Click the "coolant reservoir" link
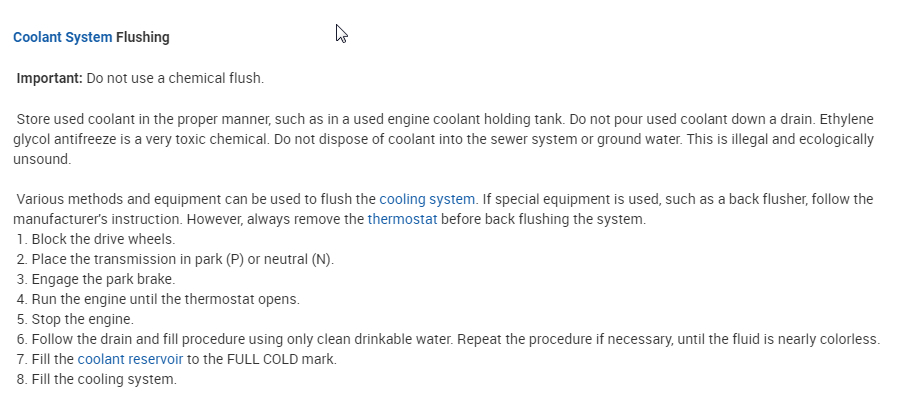902x409 pixels. 129,358
